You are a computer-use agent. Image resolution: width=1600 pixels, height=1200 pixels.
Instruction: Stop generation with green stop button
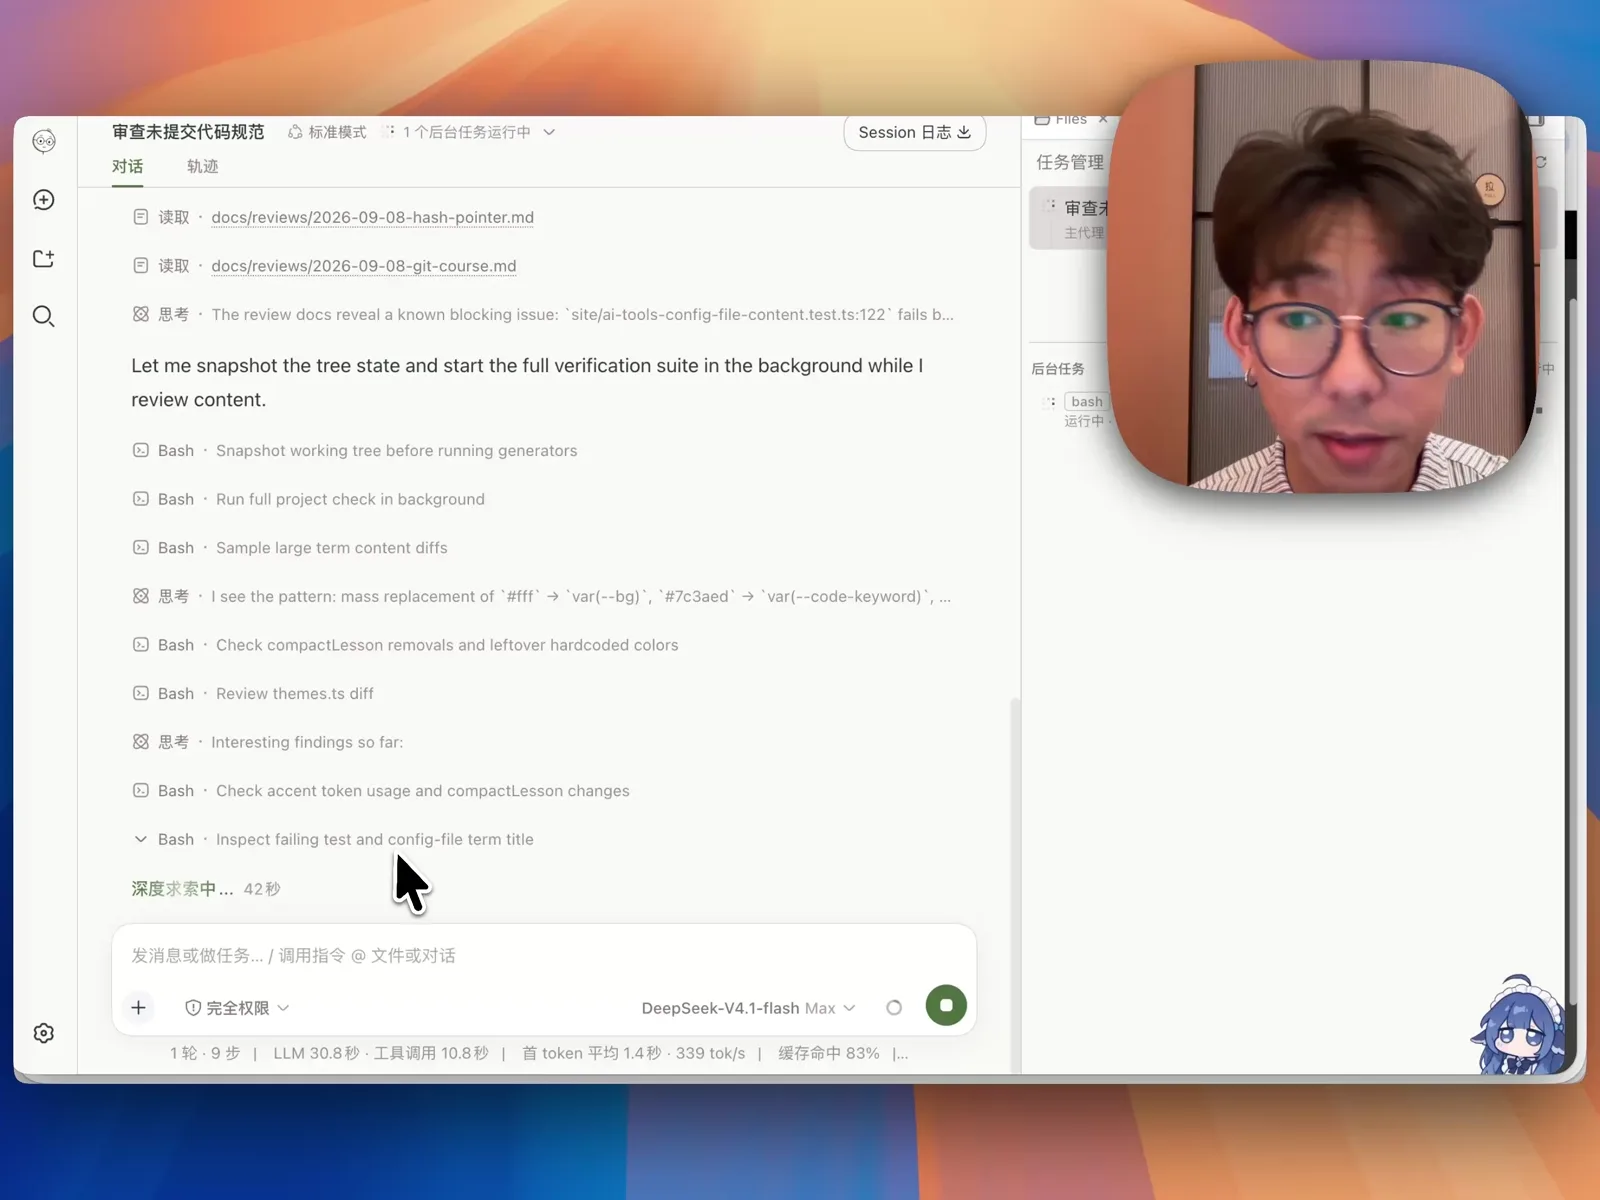tap(946, 1005)
